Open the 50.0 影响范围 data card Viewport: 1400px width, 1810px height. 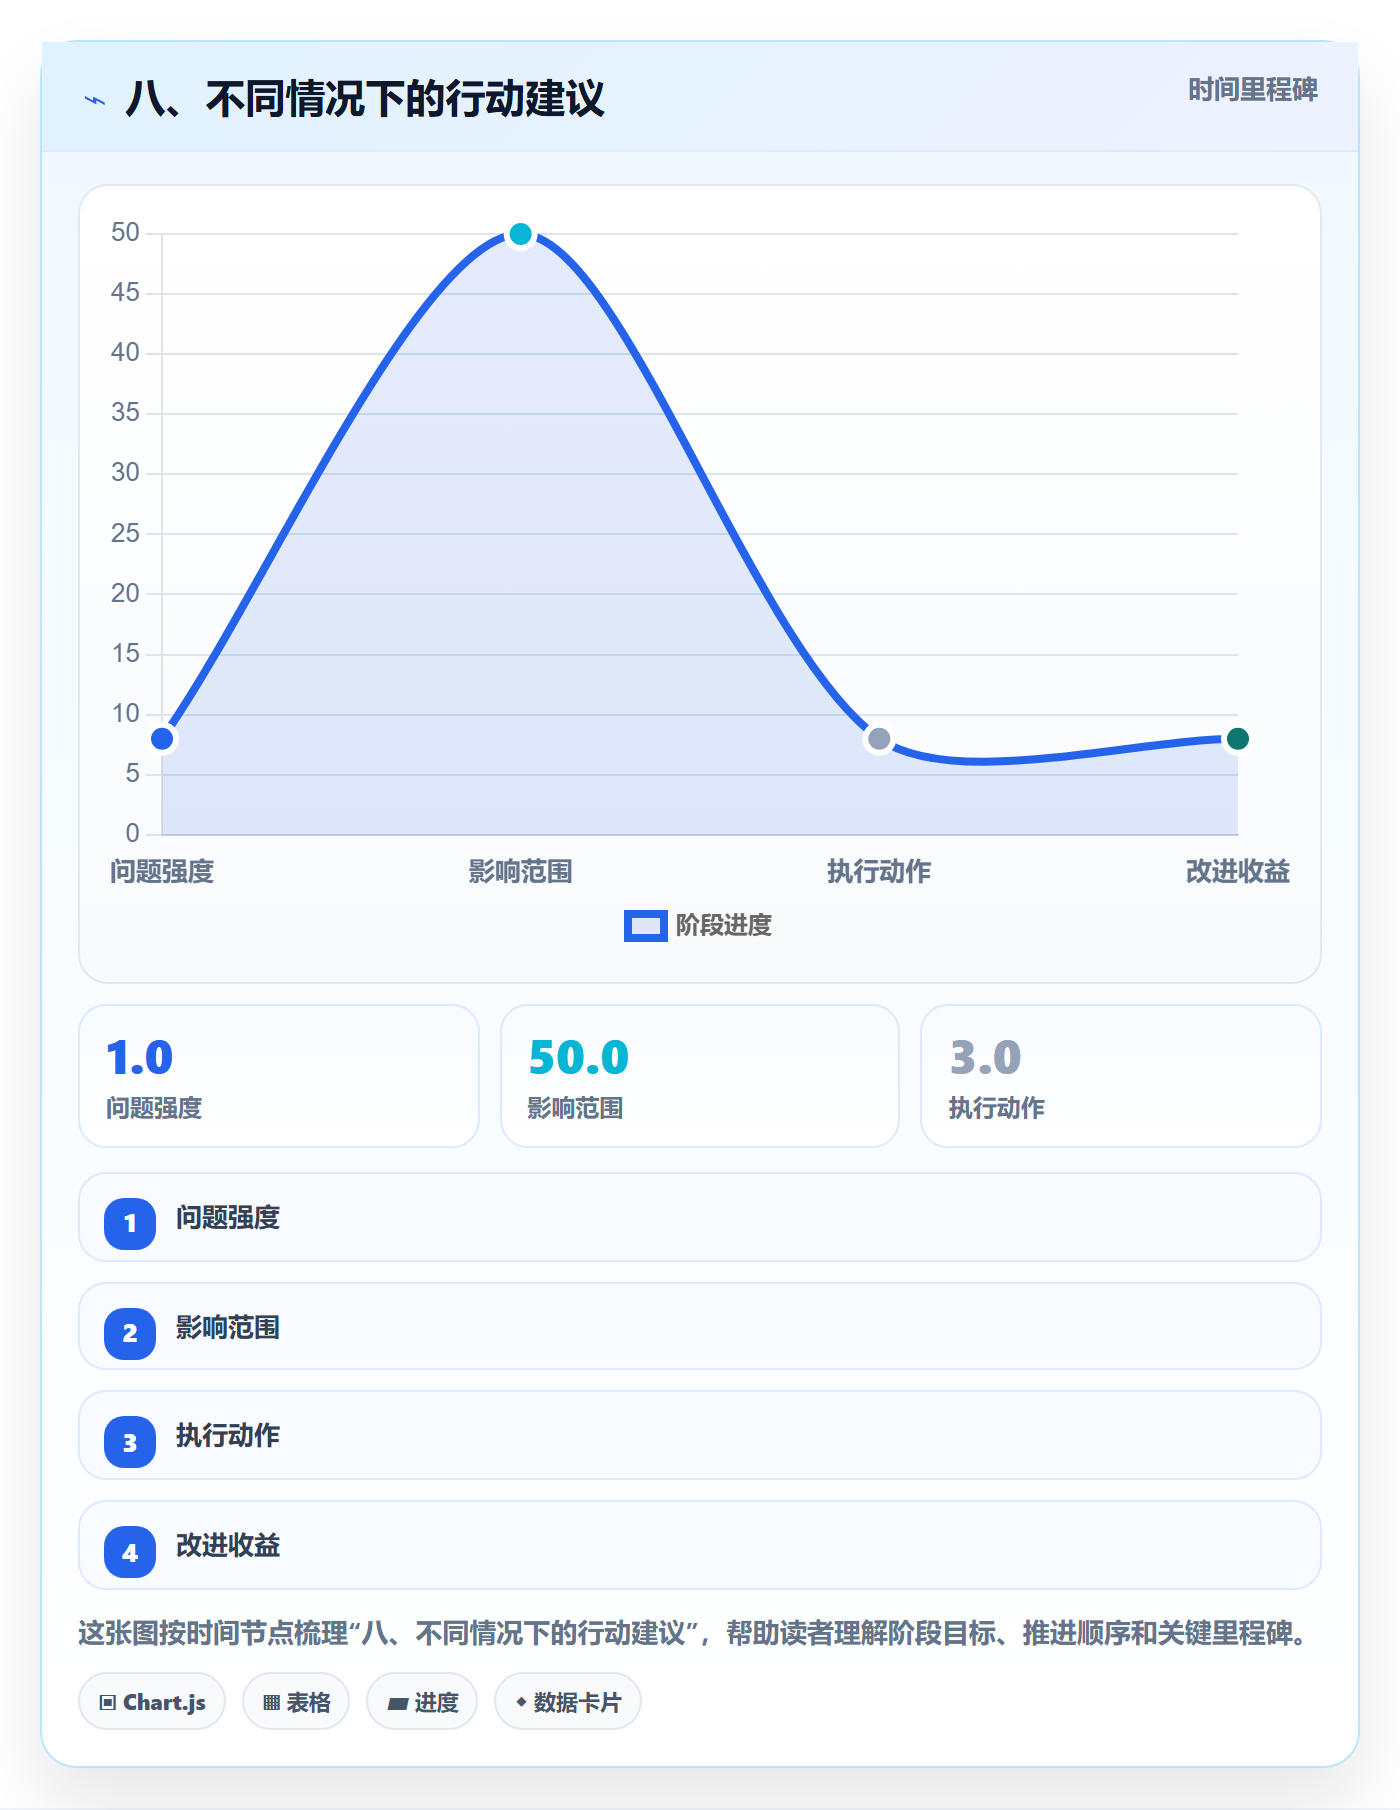[x=700, y=1076]
